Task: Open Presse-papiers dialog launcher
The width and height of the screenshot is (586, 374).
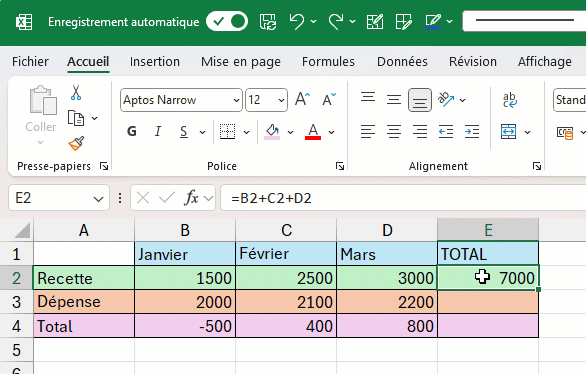Action: tap(104, 166)
